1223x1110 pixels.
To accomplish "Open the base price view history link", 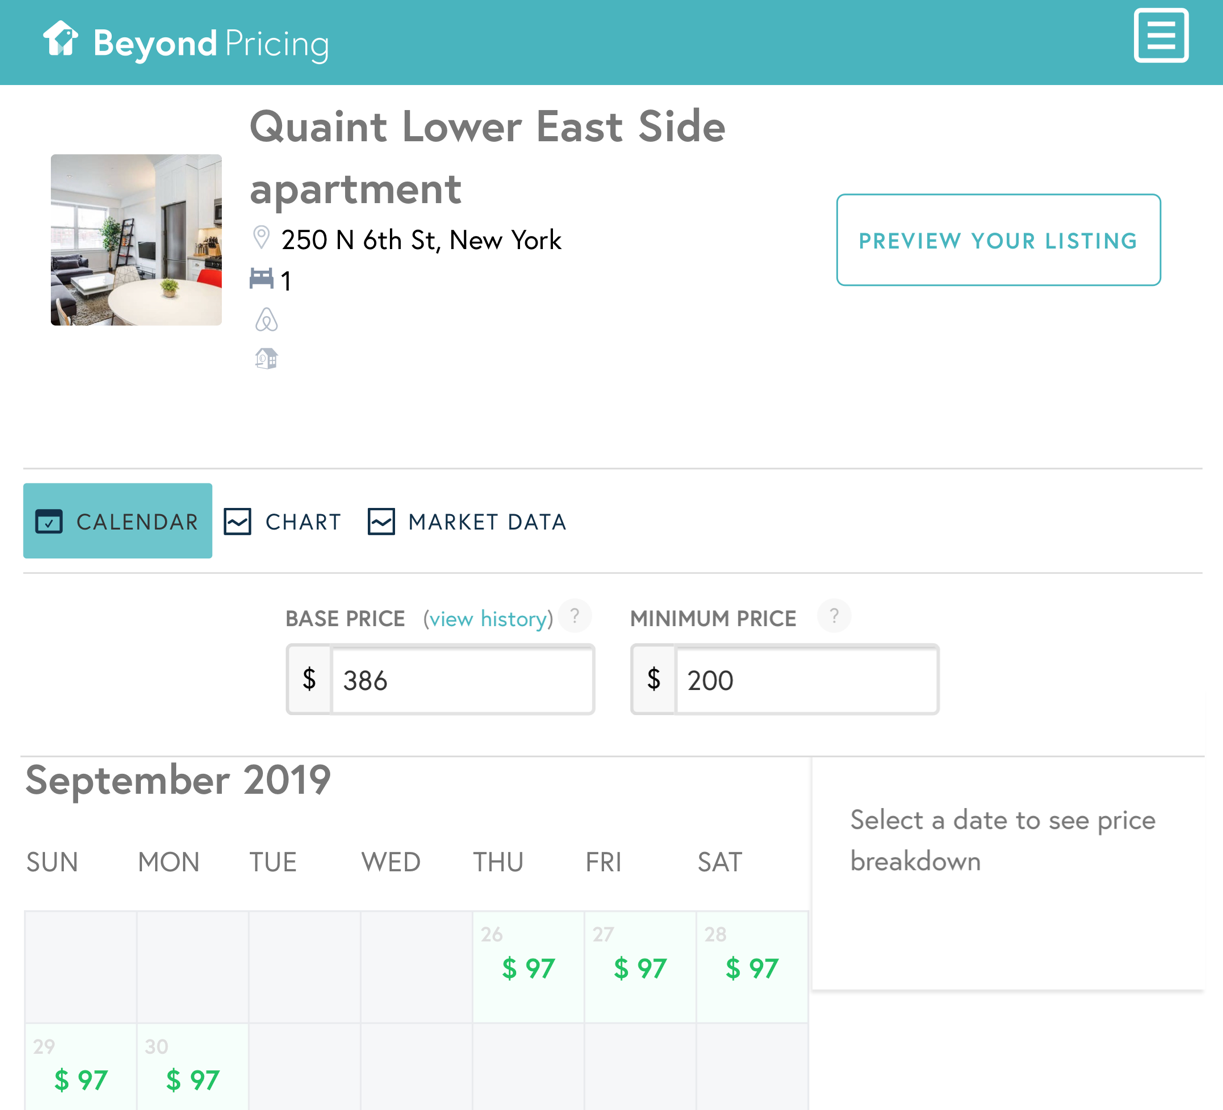I will [488, 619].
